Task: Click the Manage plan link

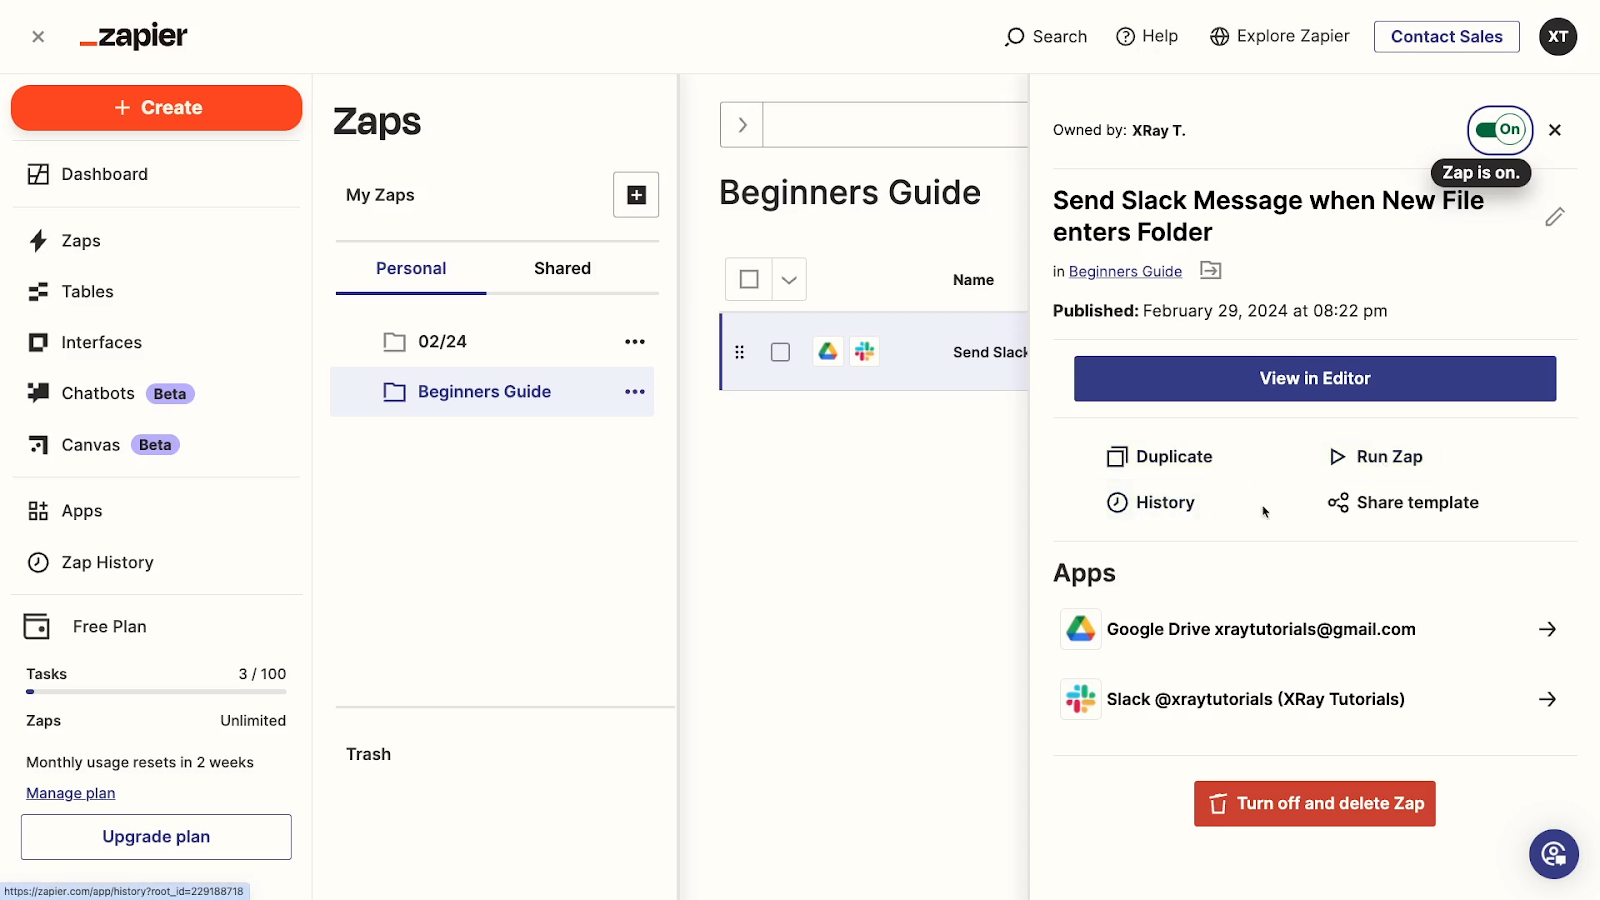Action: click(x=71, y=793)
